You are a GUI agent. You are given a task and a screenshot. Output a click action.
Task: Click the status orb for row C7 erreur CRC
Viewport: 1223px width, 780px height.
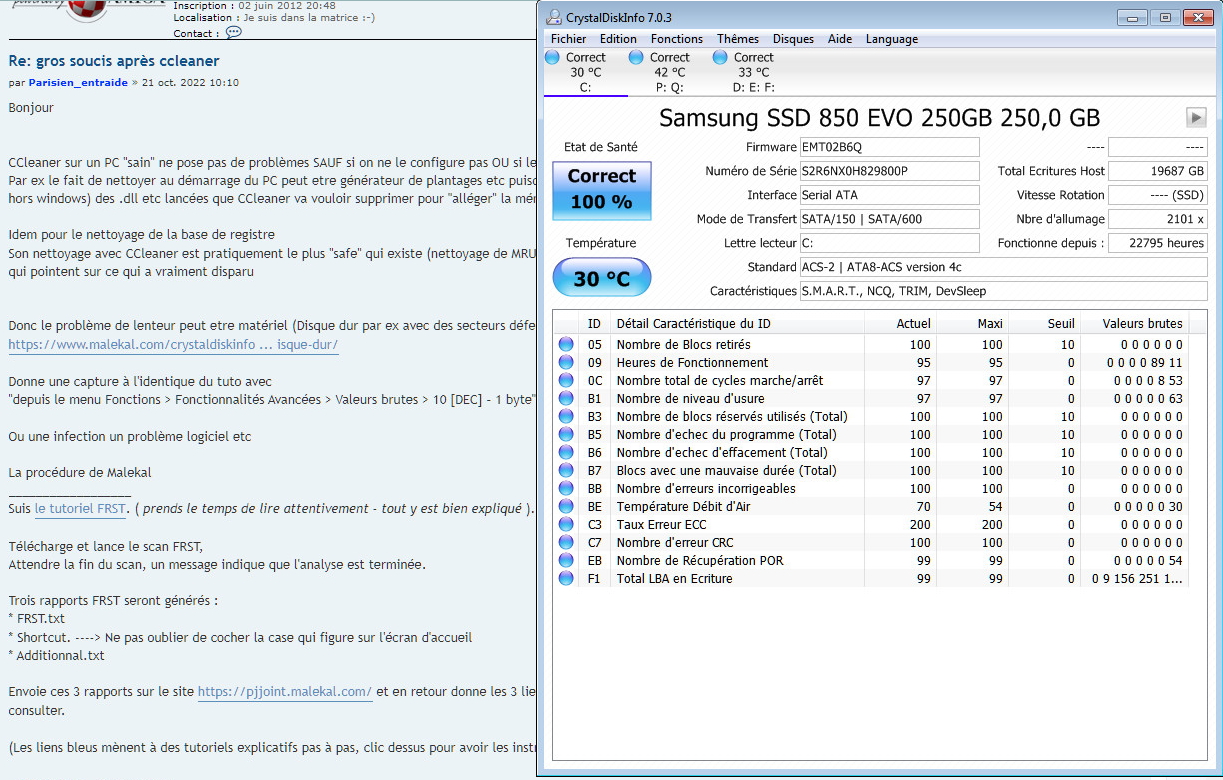[566, 543]
